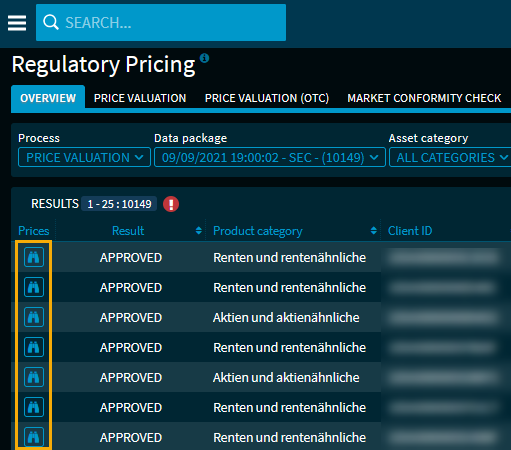The image size is (511, 450).
Task: Click the Client ID column header
Action: [x=410, y=231]
